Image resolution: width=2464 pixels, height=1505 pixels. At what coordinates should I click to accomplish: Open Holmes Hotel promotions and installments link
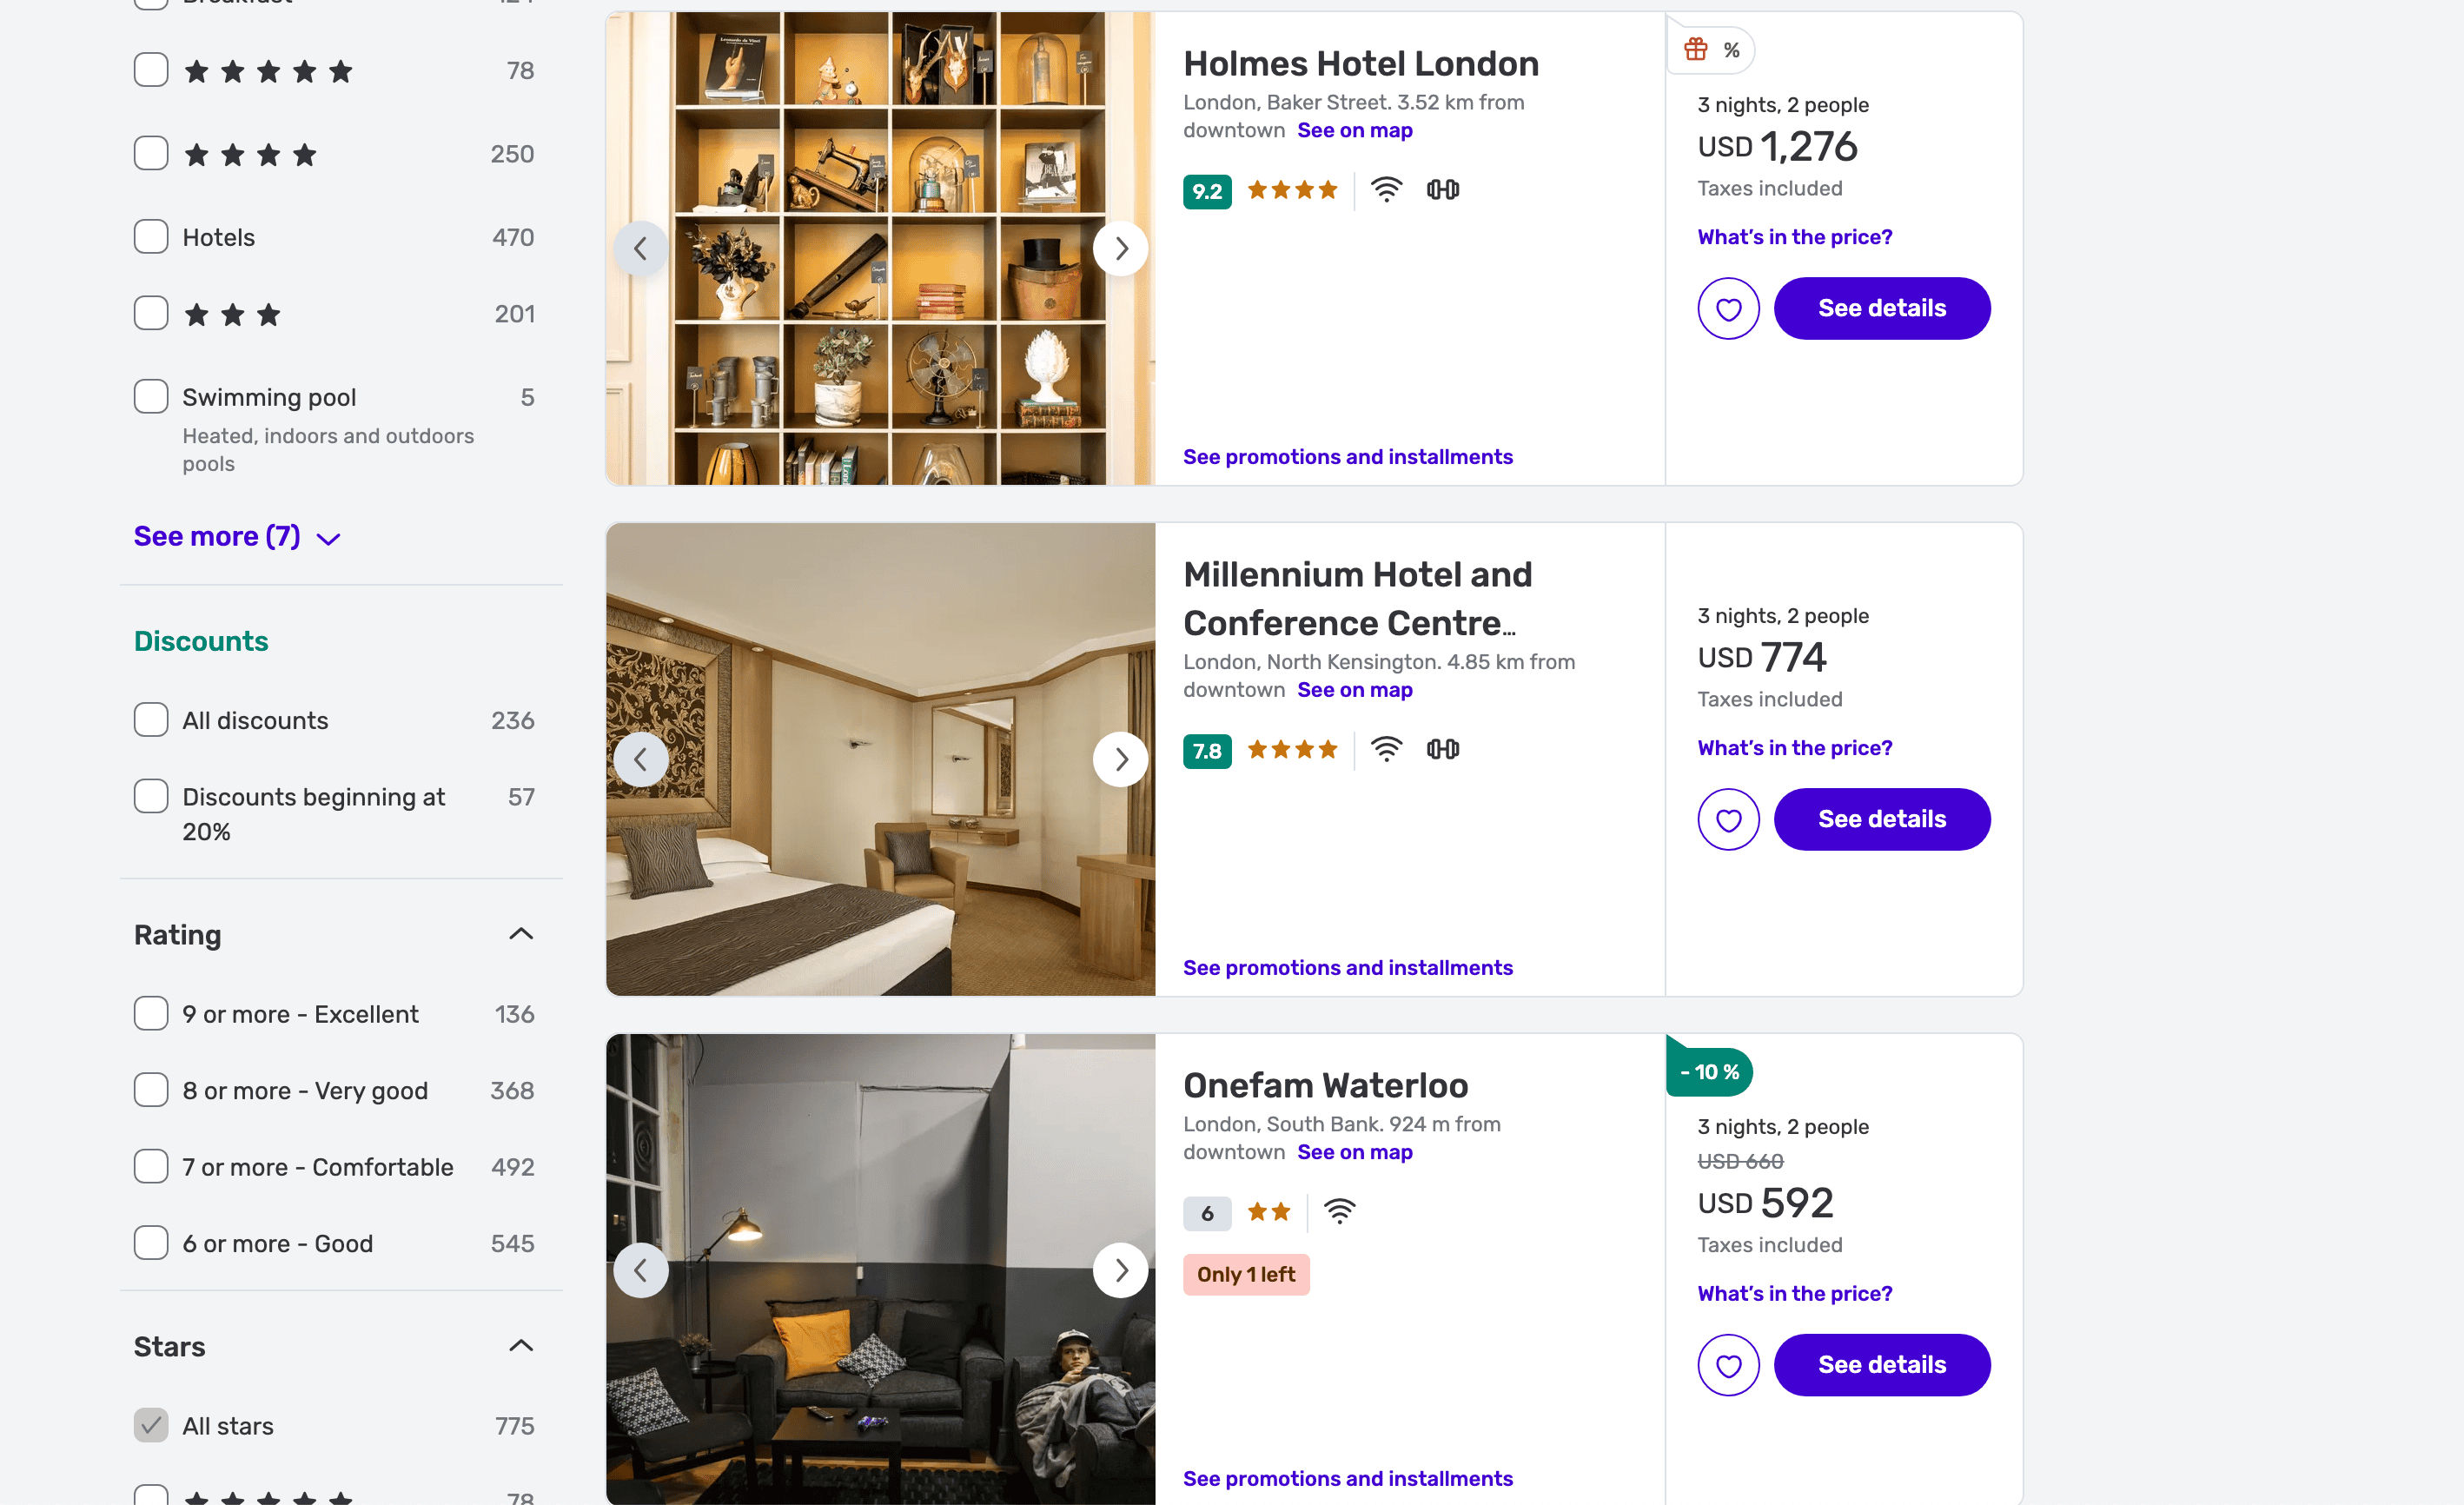coord(1347,457)
